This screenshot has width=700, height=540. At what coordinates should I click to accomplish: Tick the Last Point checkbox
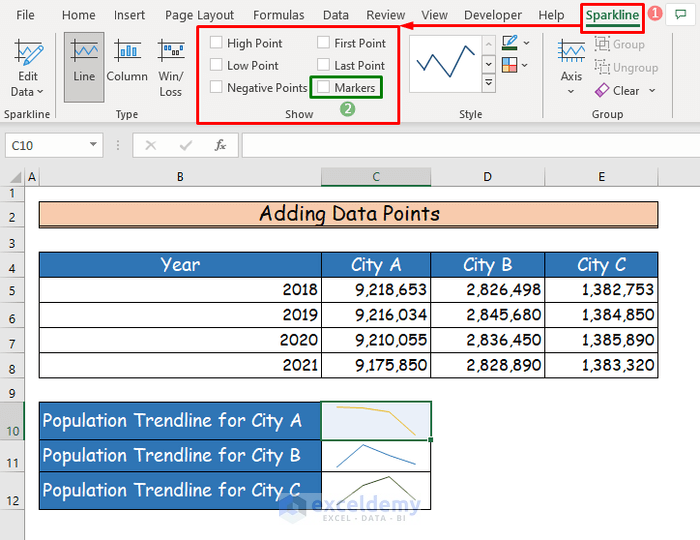click(x=324, y=65)
